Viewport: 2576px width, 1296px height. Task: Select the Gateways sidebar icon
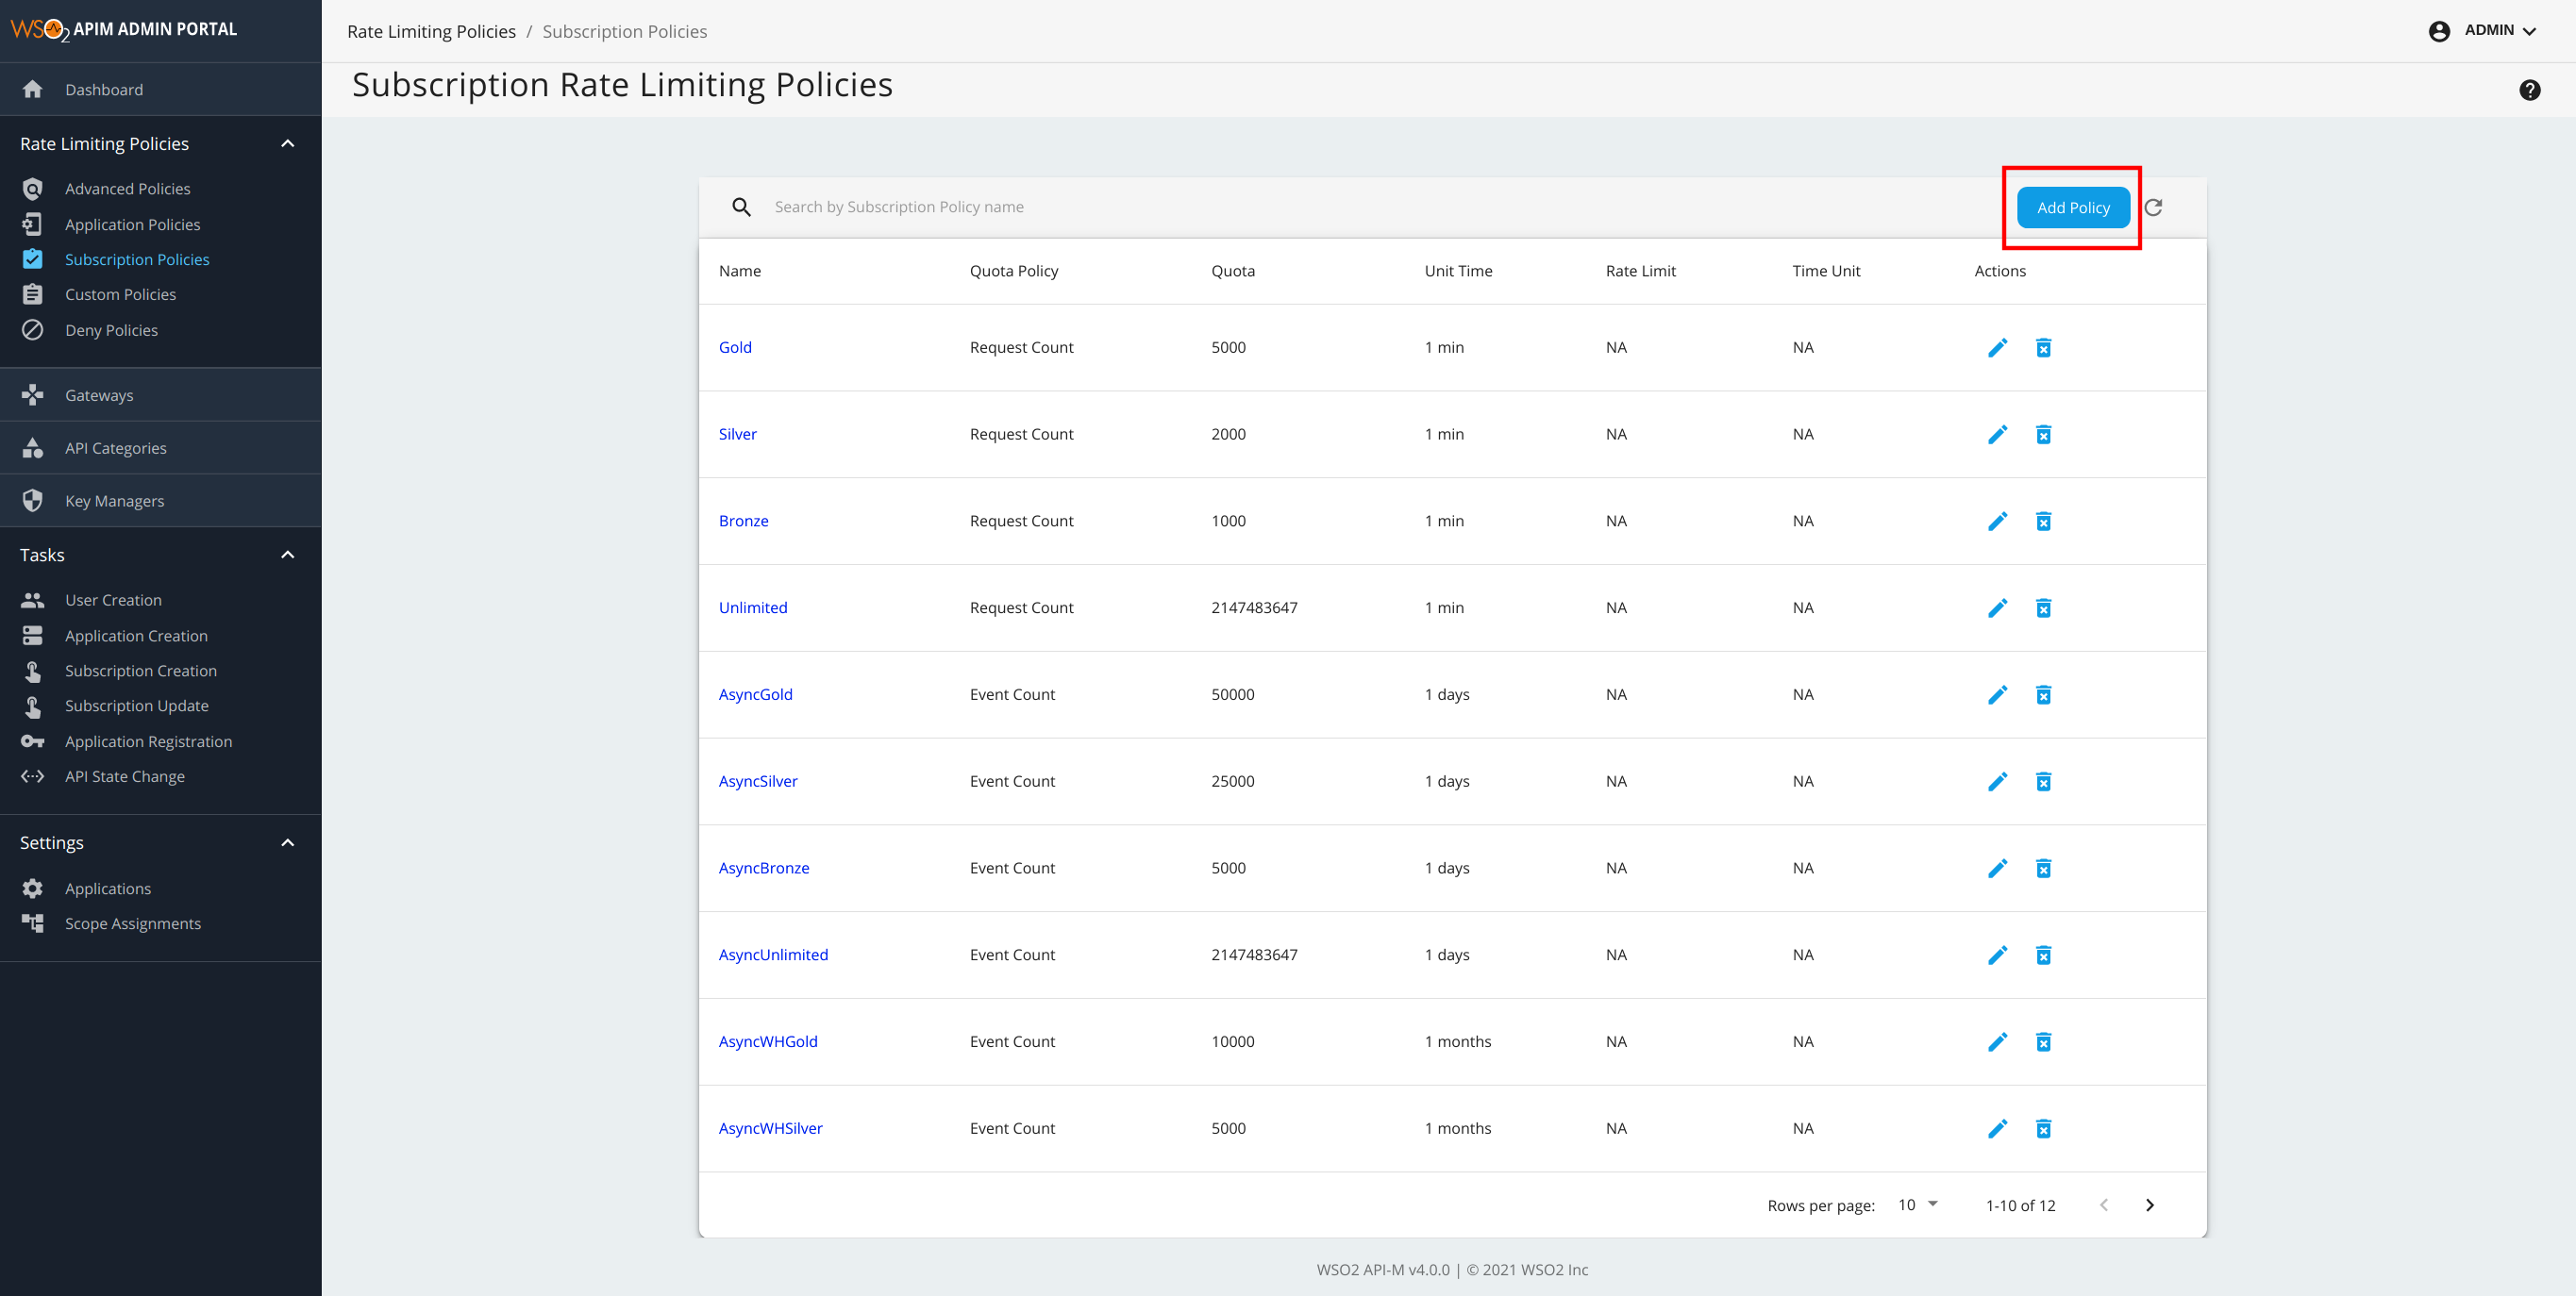[x=33, y=394]
